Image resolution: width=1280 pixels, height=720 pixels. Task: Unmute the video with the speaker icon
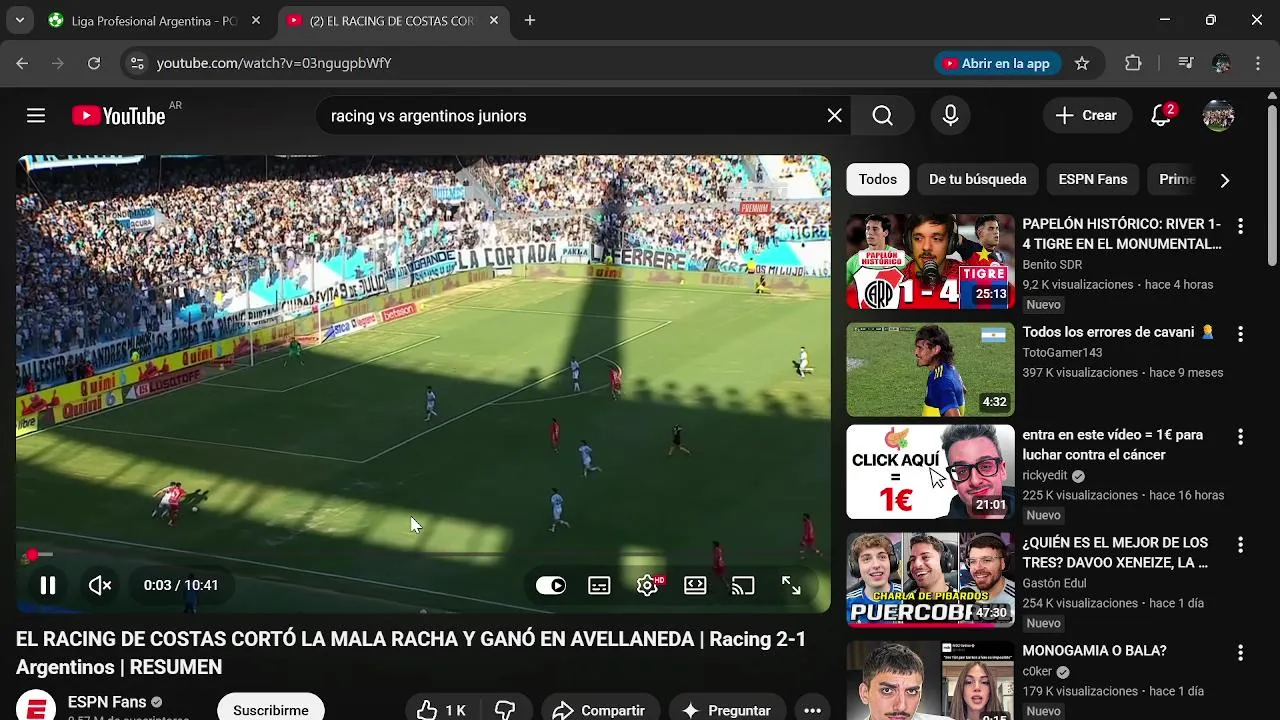click(100, 586)
